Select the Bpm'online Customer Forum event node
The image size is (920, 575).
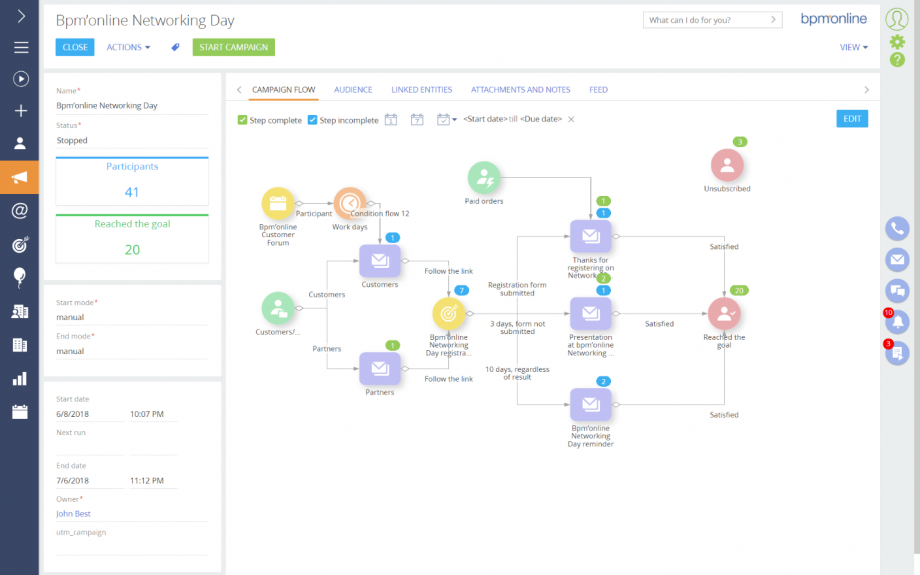[278, 204]
